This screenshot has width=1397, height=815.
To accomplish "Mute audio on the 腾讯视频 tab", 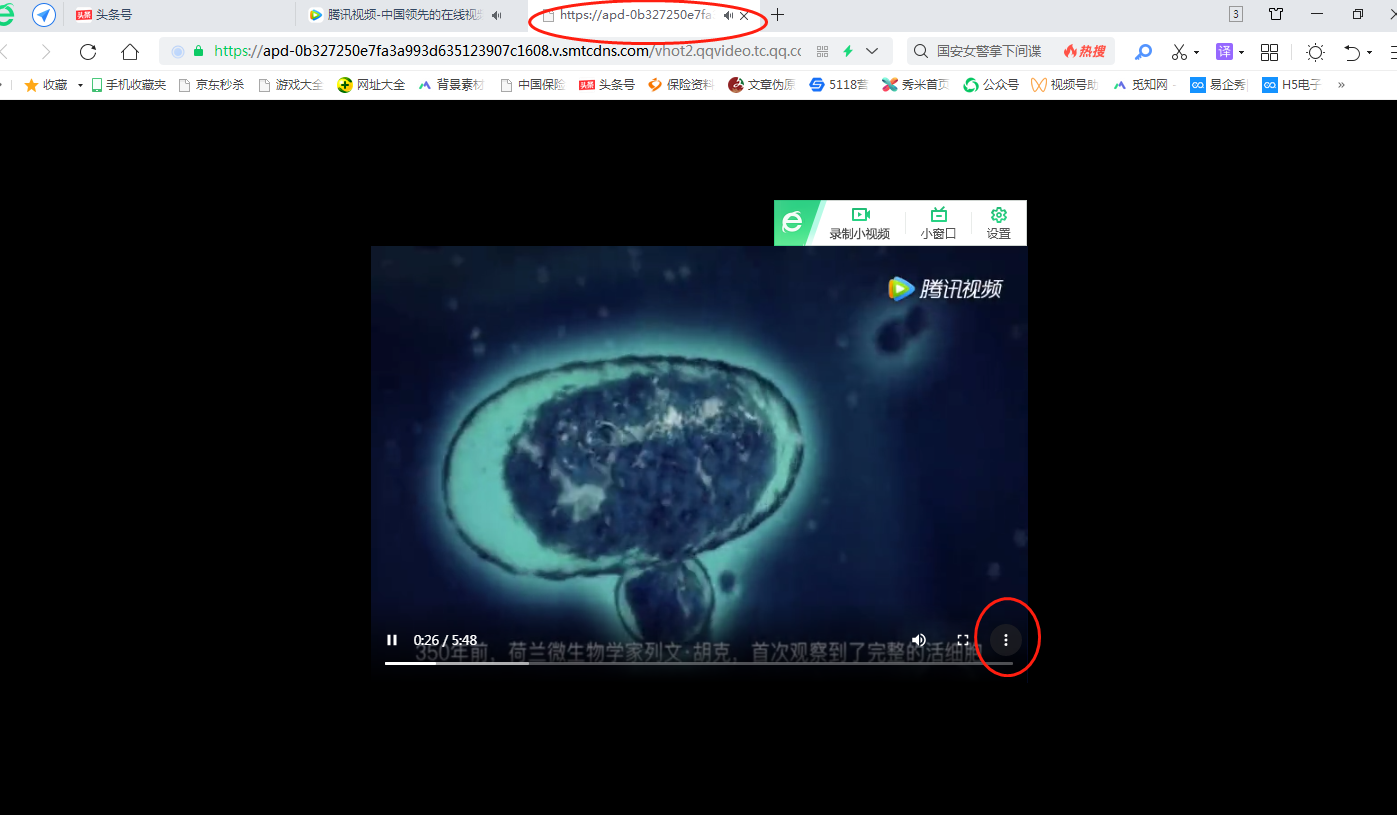I will 497,15.
